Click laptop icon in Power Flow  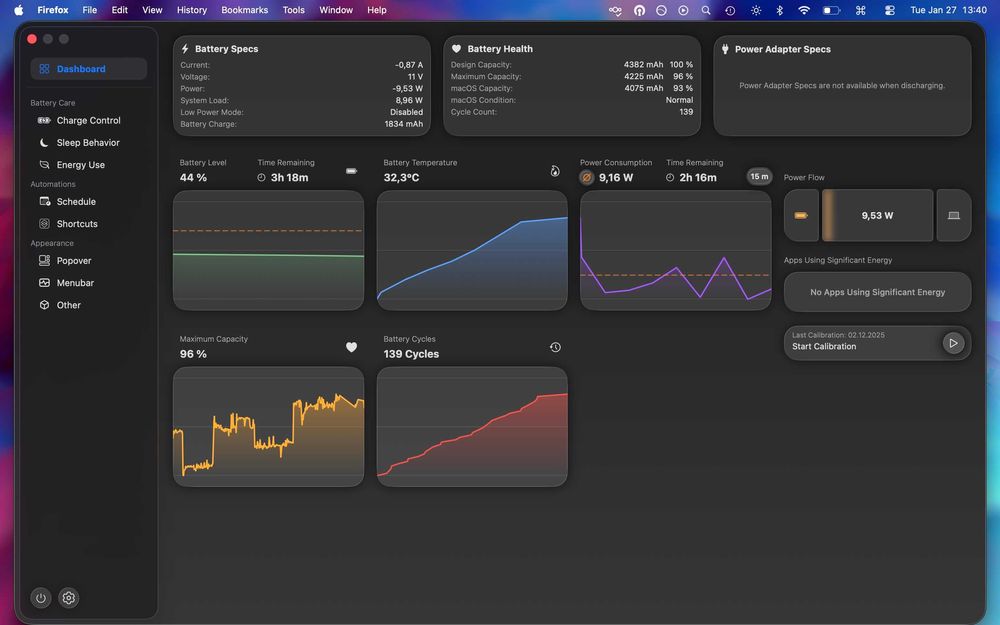pyautogui.click(x=953, y=216)
